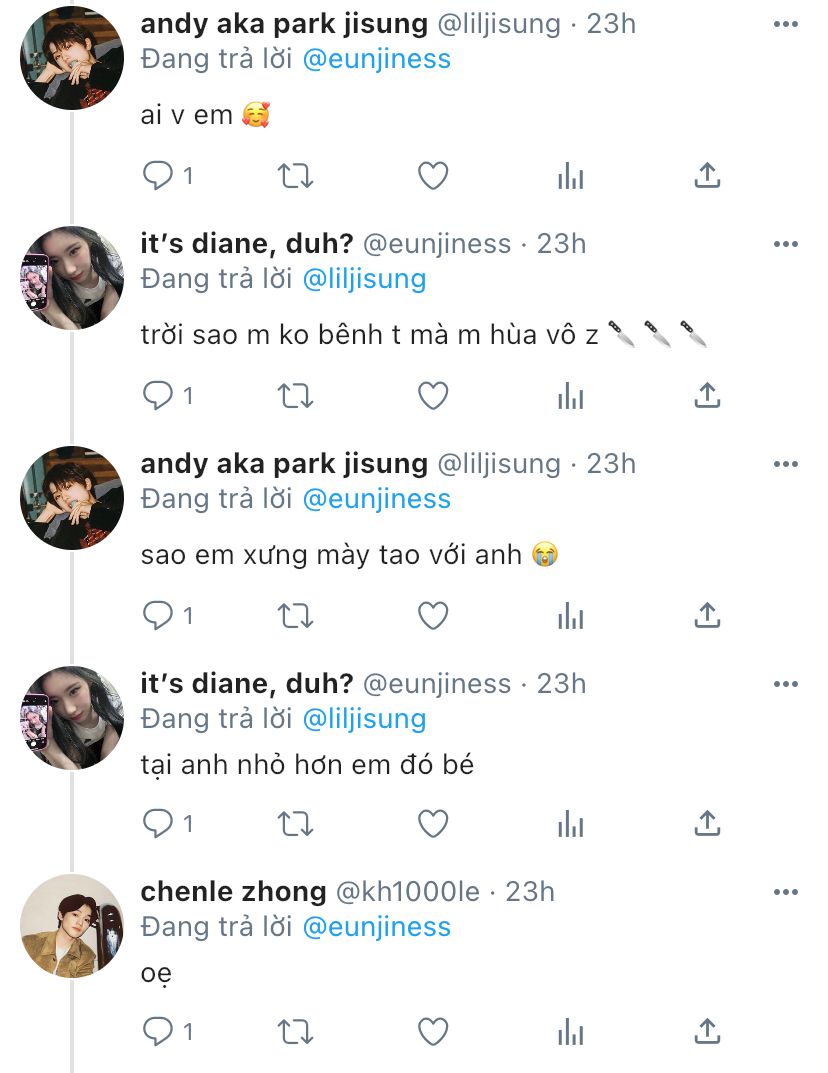This screenshot has height=1073, width=828.
Task: Open more options on chenle zhong's tweet
Action: (786, 891)
